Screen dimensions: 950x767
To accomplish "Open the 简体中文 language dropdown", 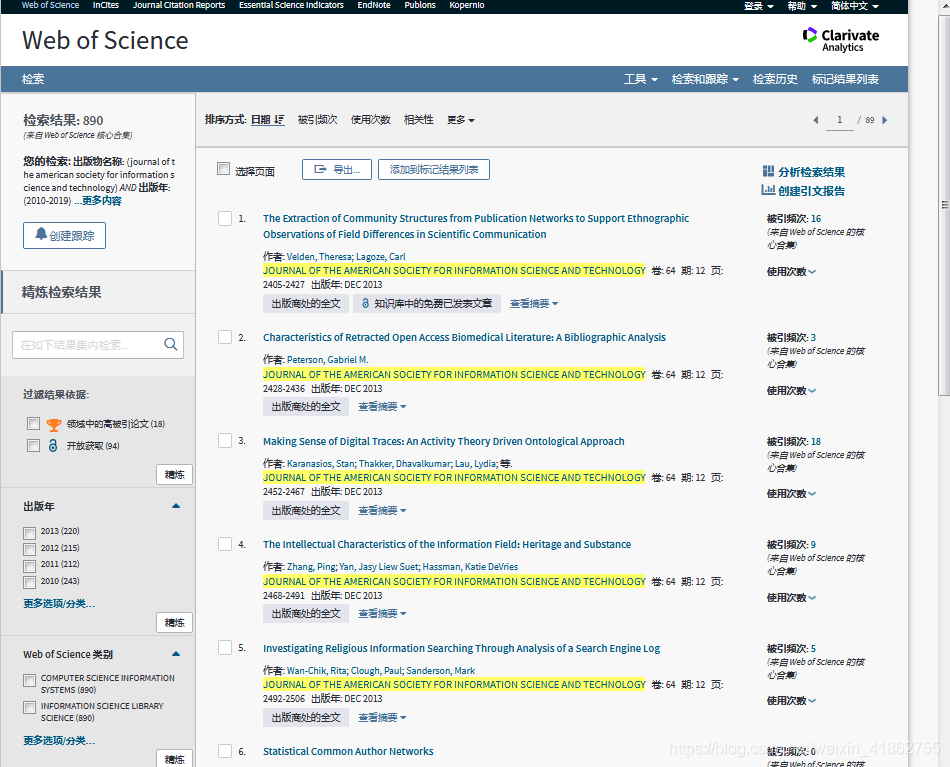I will pos(854,6).
